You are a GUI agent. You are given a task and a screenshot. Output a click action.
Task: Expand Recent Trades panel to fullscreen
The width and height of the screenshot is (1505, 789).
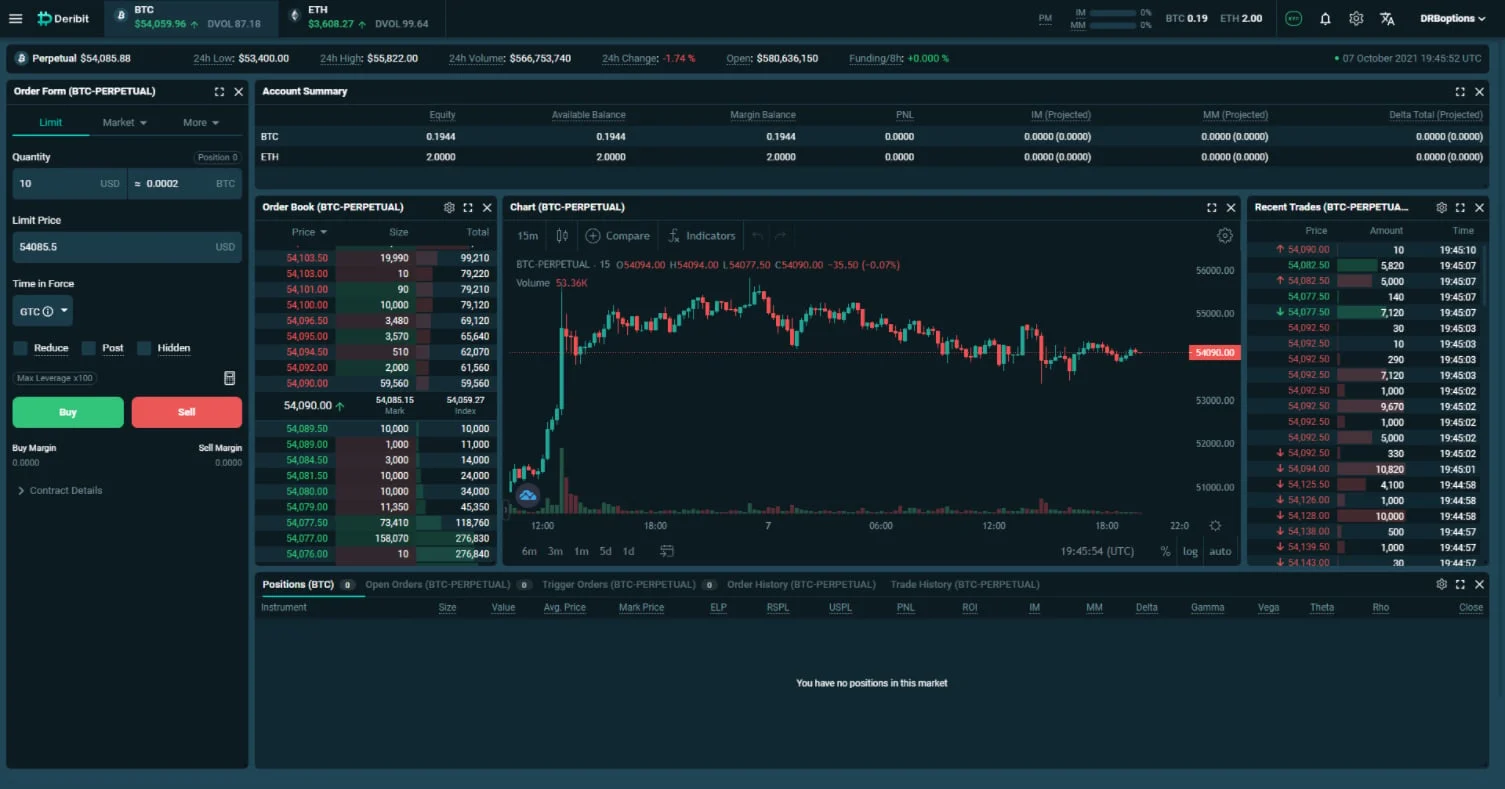(x=1460, y=207)
